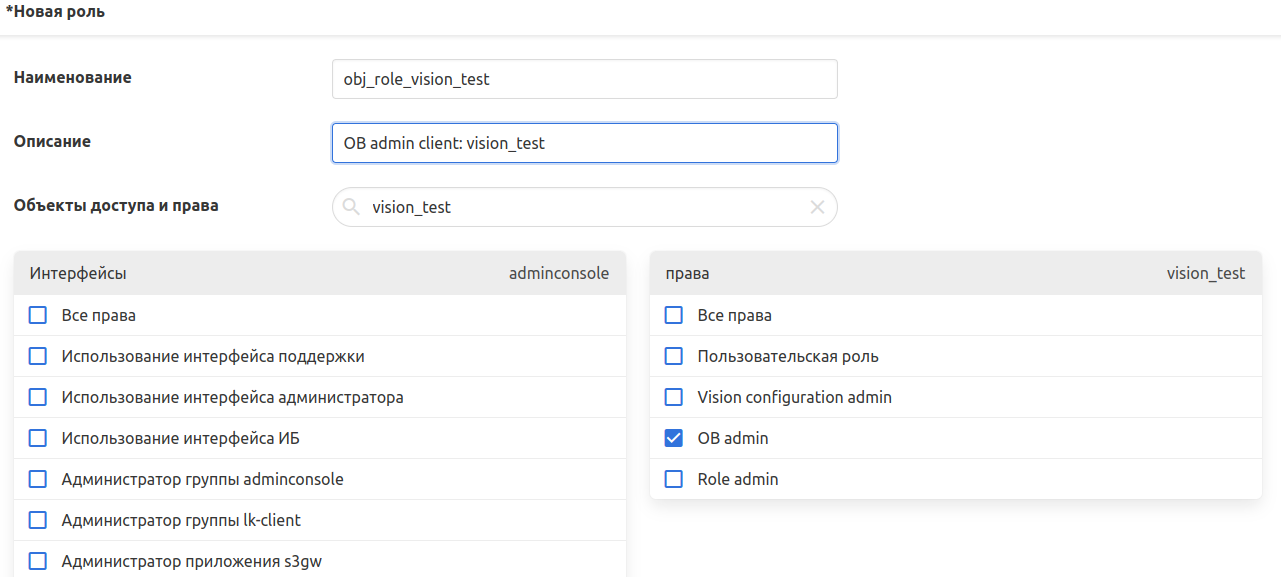The image size is (1281, 577).
Task: Check the Пользовательская роль checkbox
Action: 674,356
